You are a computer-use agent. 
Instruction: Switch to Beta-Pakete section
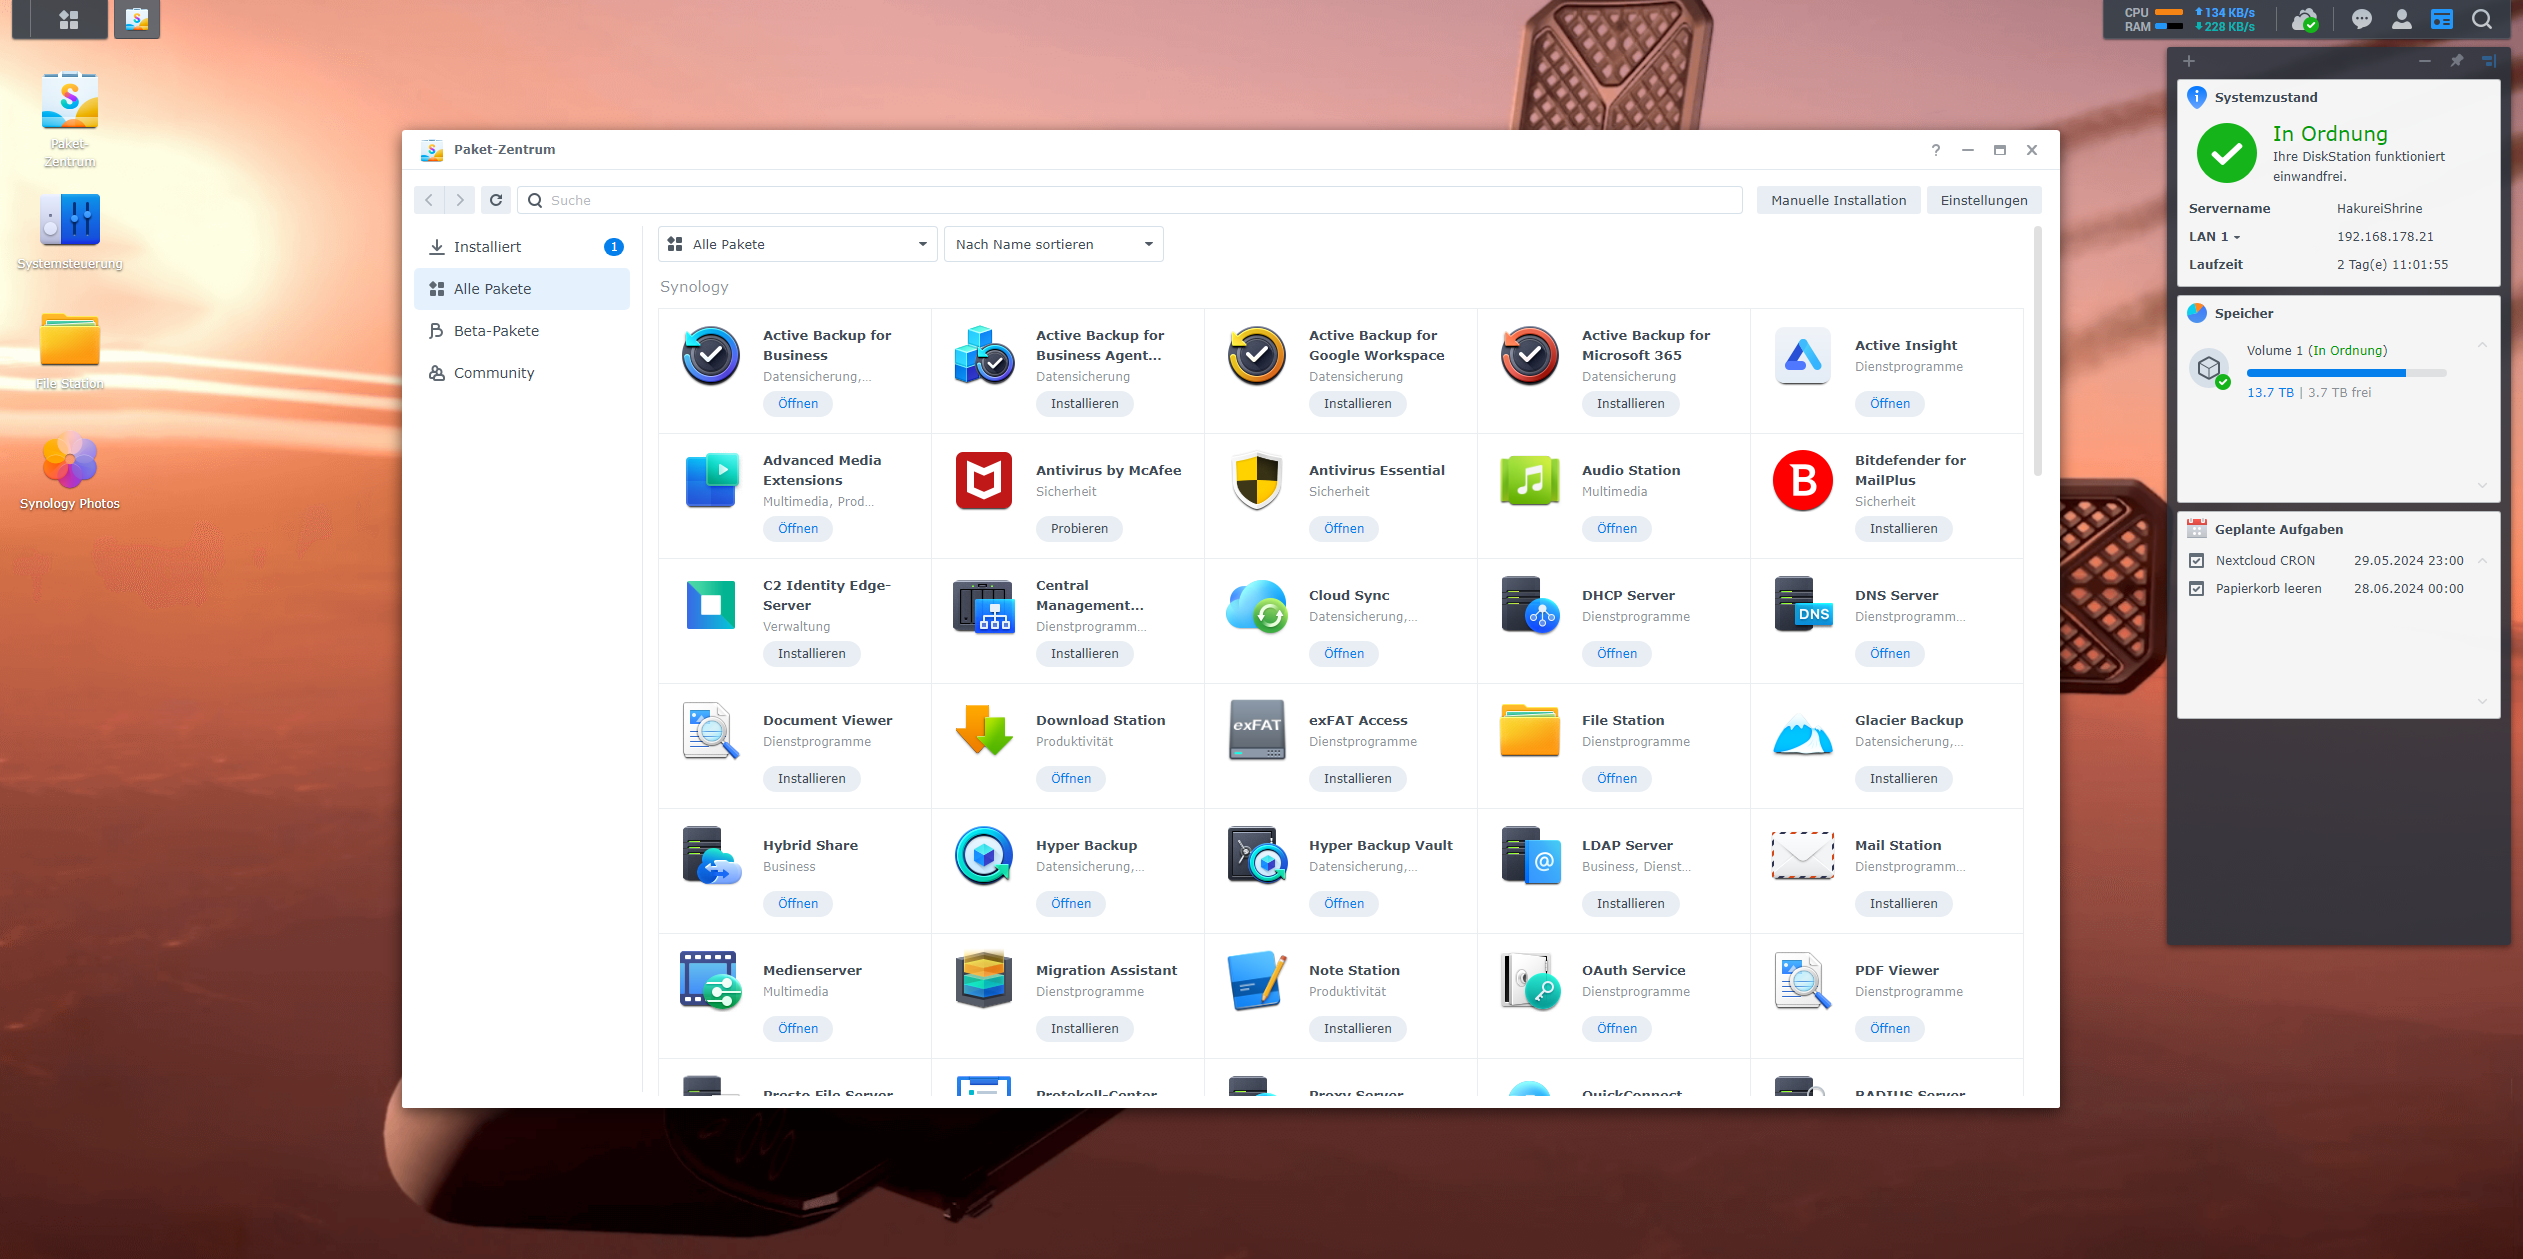coord(496,331)
